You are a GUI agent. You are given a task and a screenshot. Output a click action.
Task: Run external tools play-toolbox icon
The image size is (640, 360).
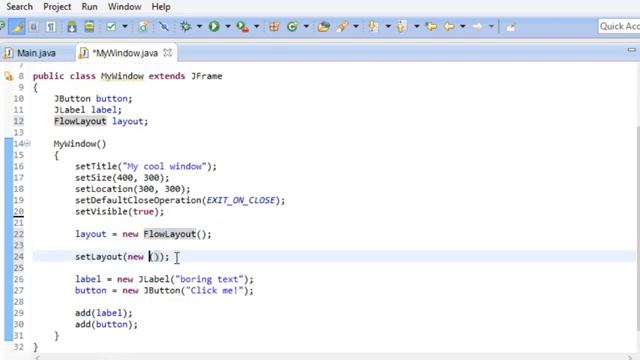pos(243,27)
